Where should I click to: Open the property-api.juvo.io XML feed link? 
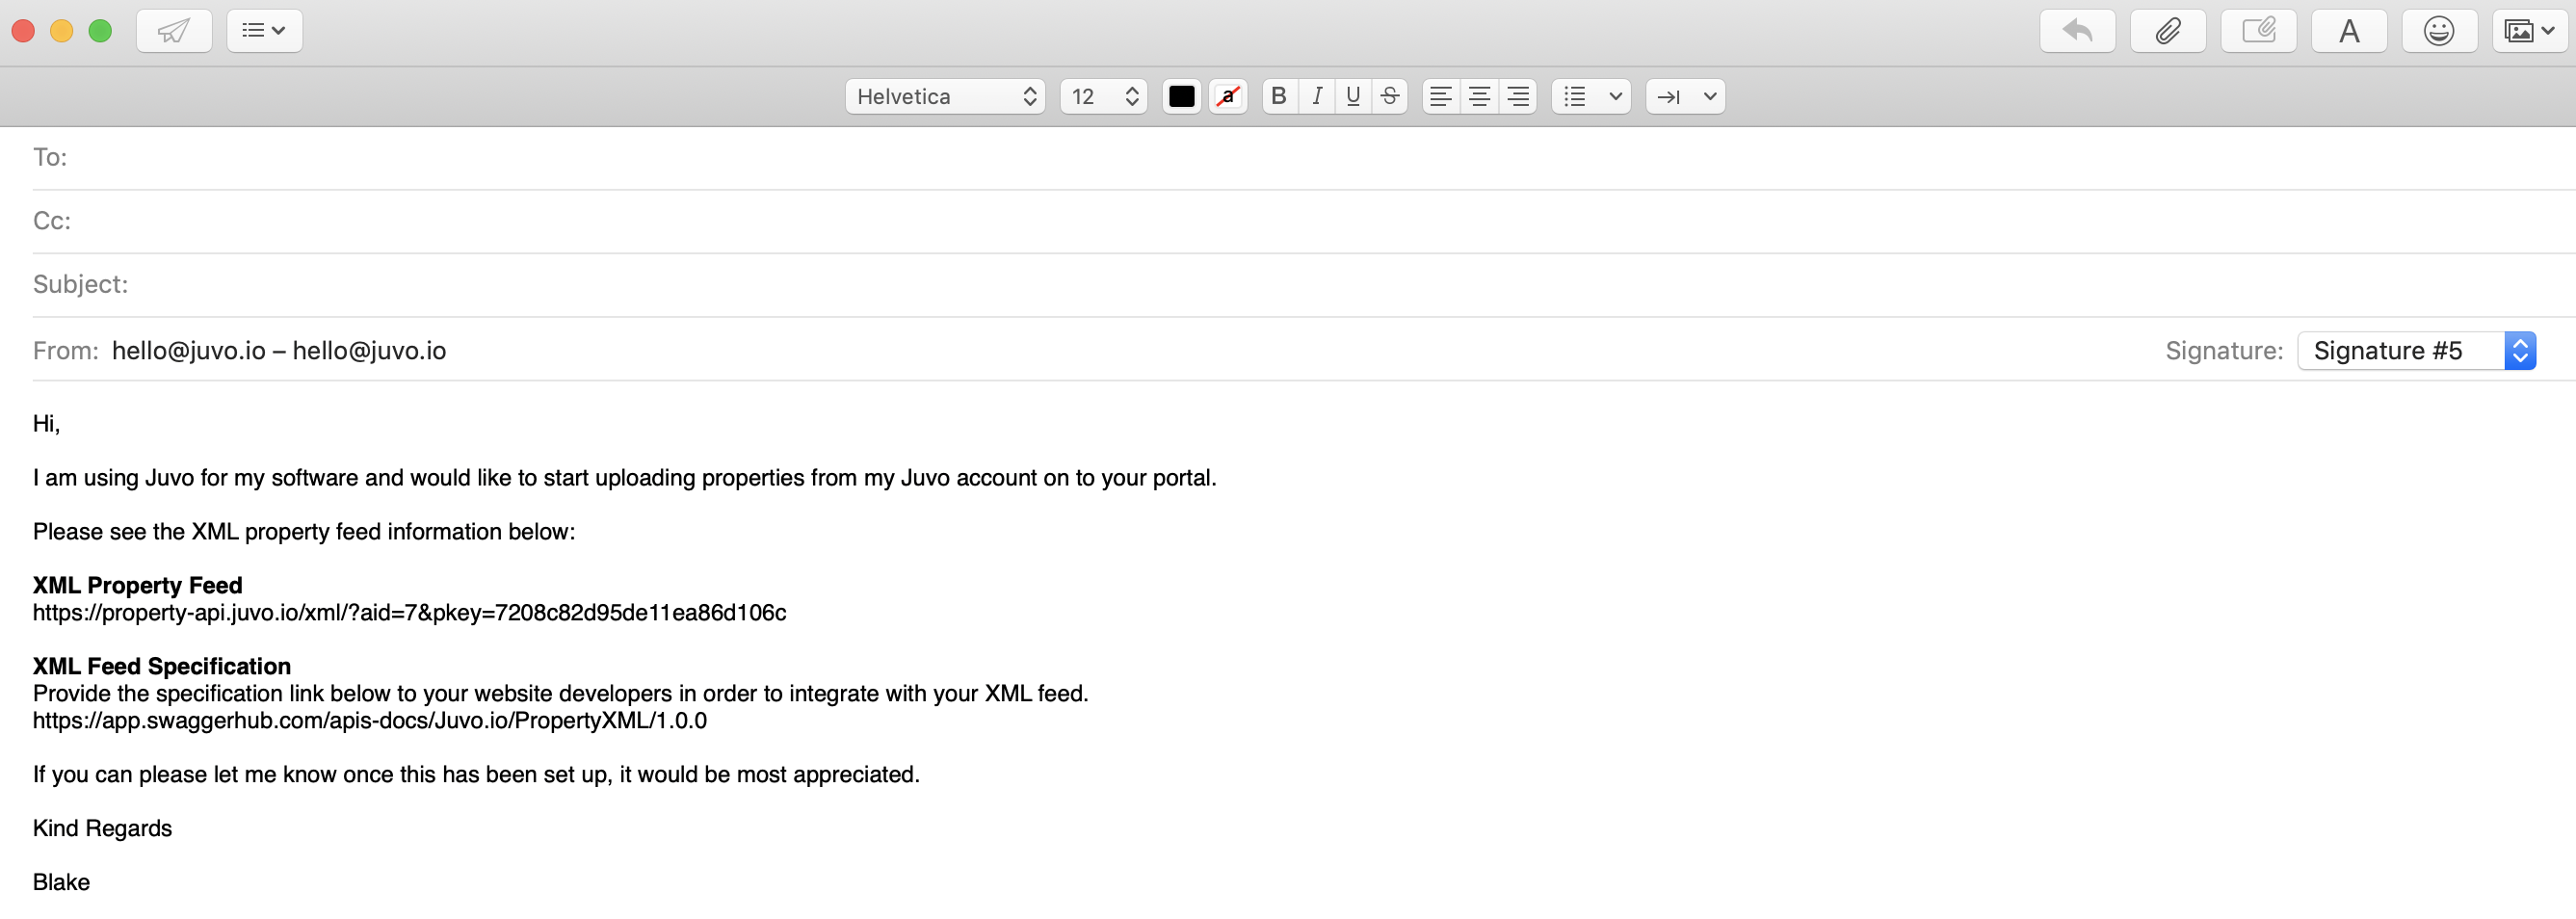pyautogui.click(x=409, y=613)
